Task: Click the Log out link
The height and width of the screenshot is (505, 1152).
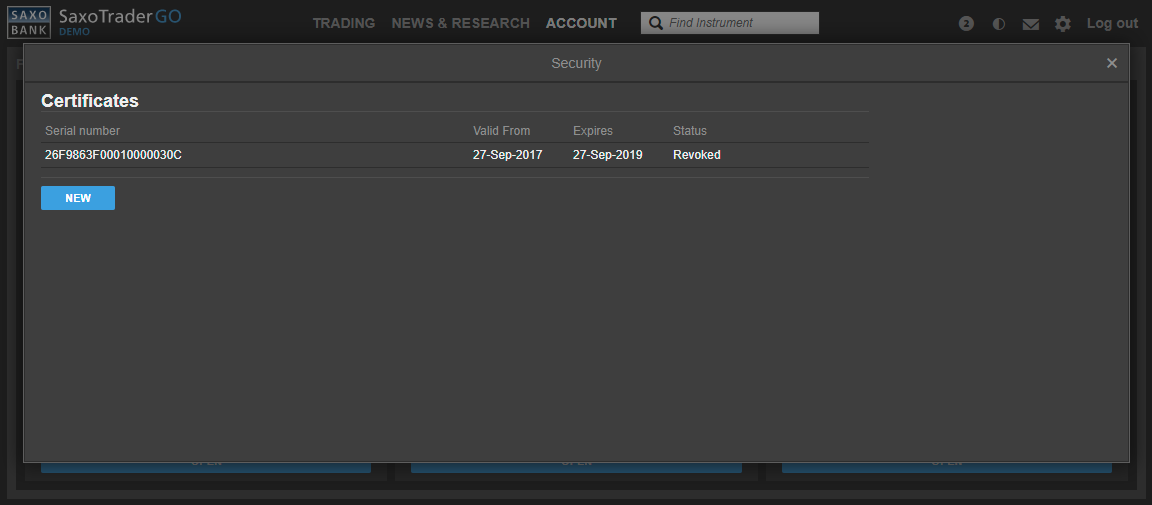Action: click(1112, 23)
